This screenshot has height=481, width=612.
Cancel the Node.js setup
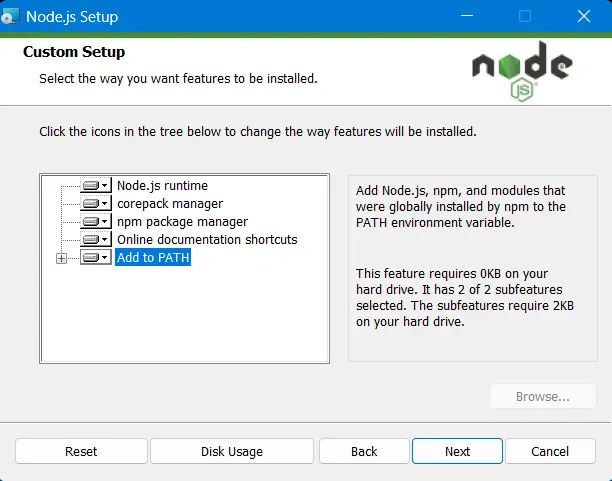pyautogui.click(x=550, y=451)
